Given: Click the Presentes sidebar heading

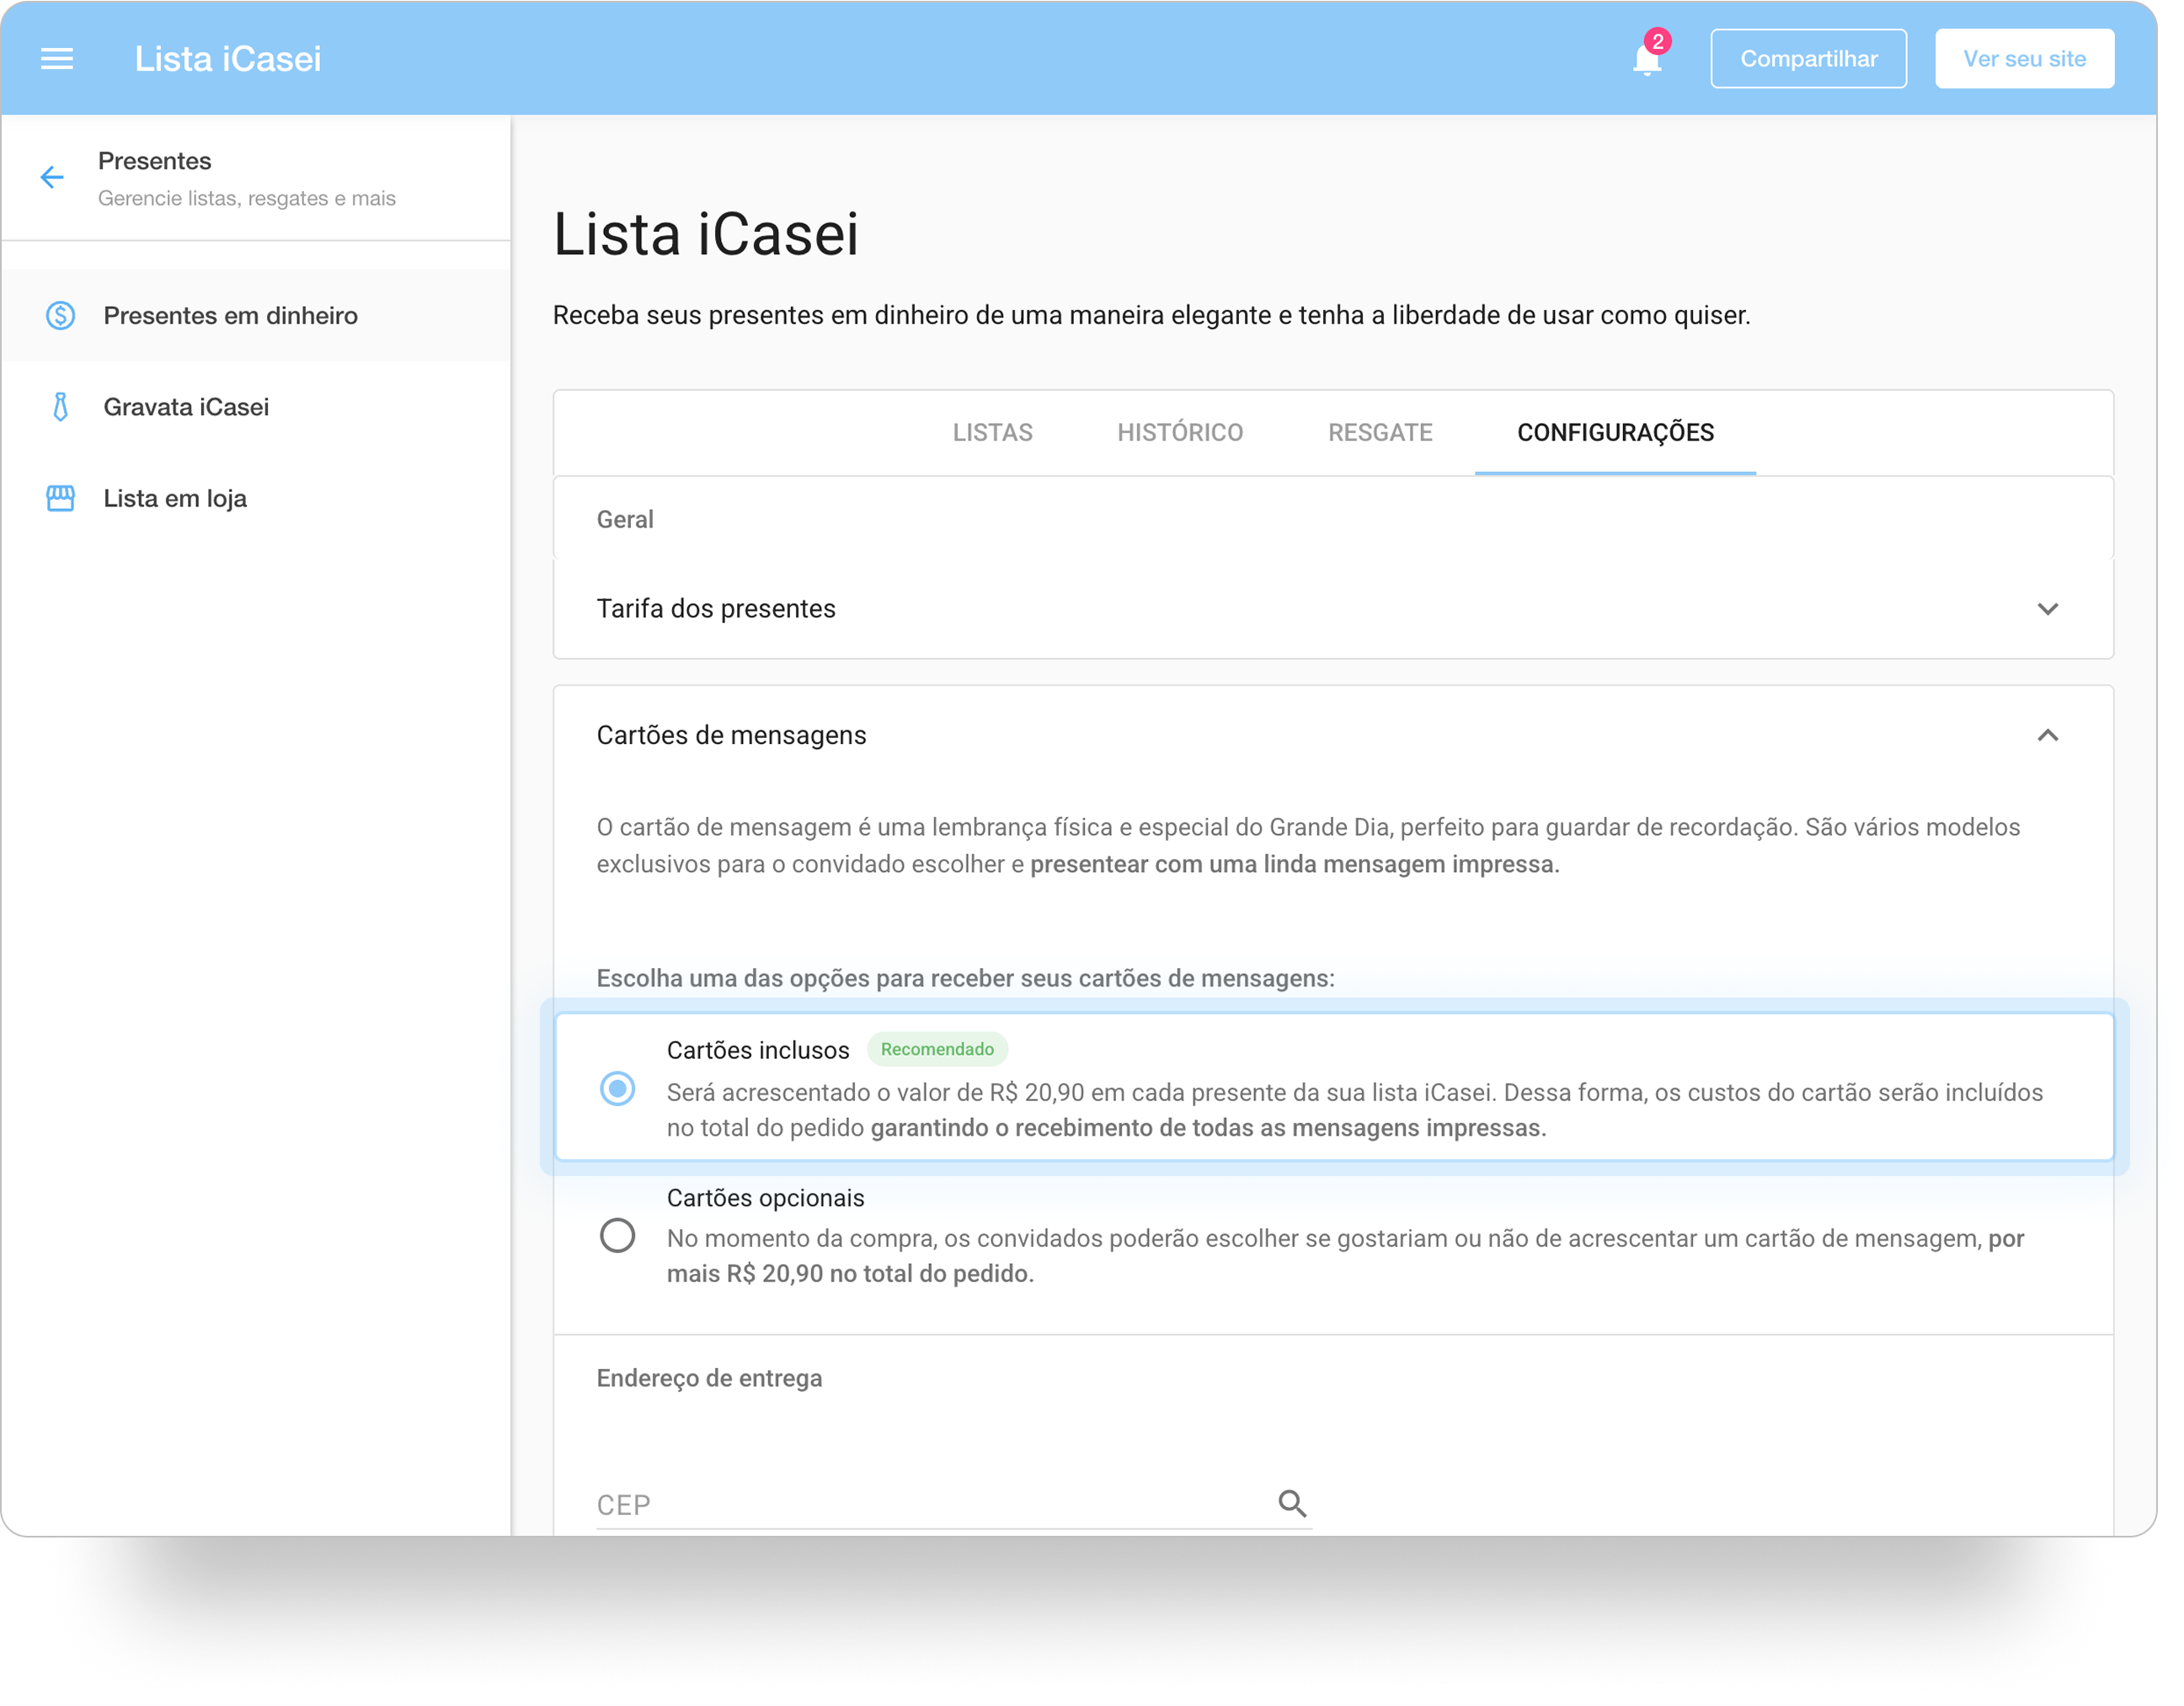Looking at the screenshot, I should (157, 163).
